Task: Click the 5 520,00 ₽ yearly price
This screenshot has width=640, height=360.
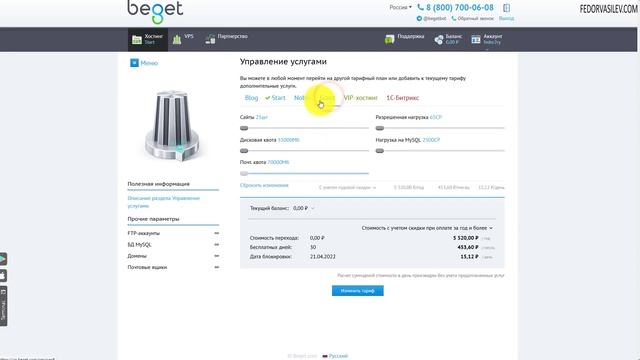Action: pos(465,238)
